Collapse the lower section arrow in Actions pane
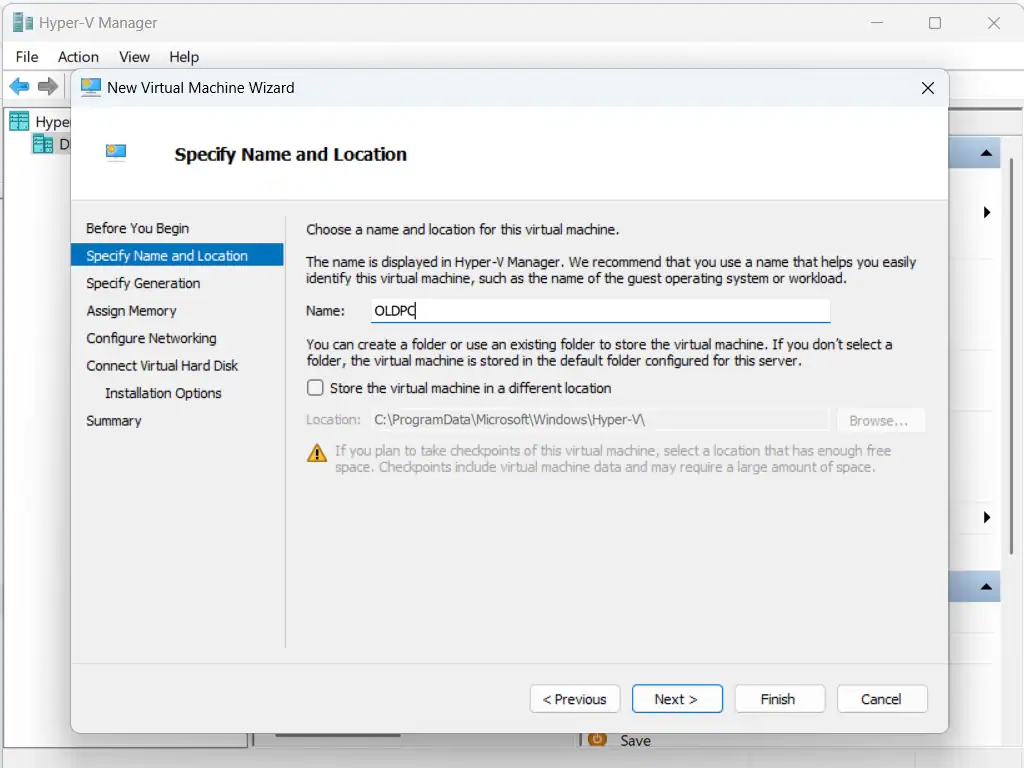 click(986, 587)
